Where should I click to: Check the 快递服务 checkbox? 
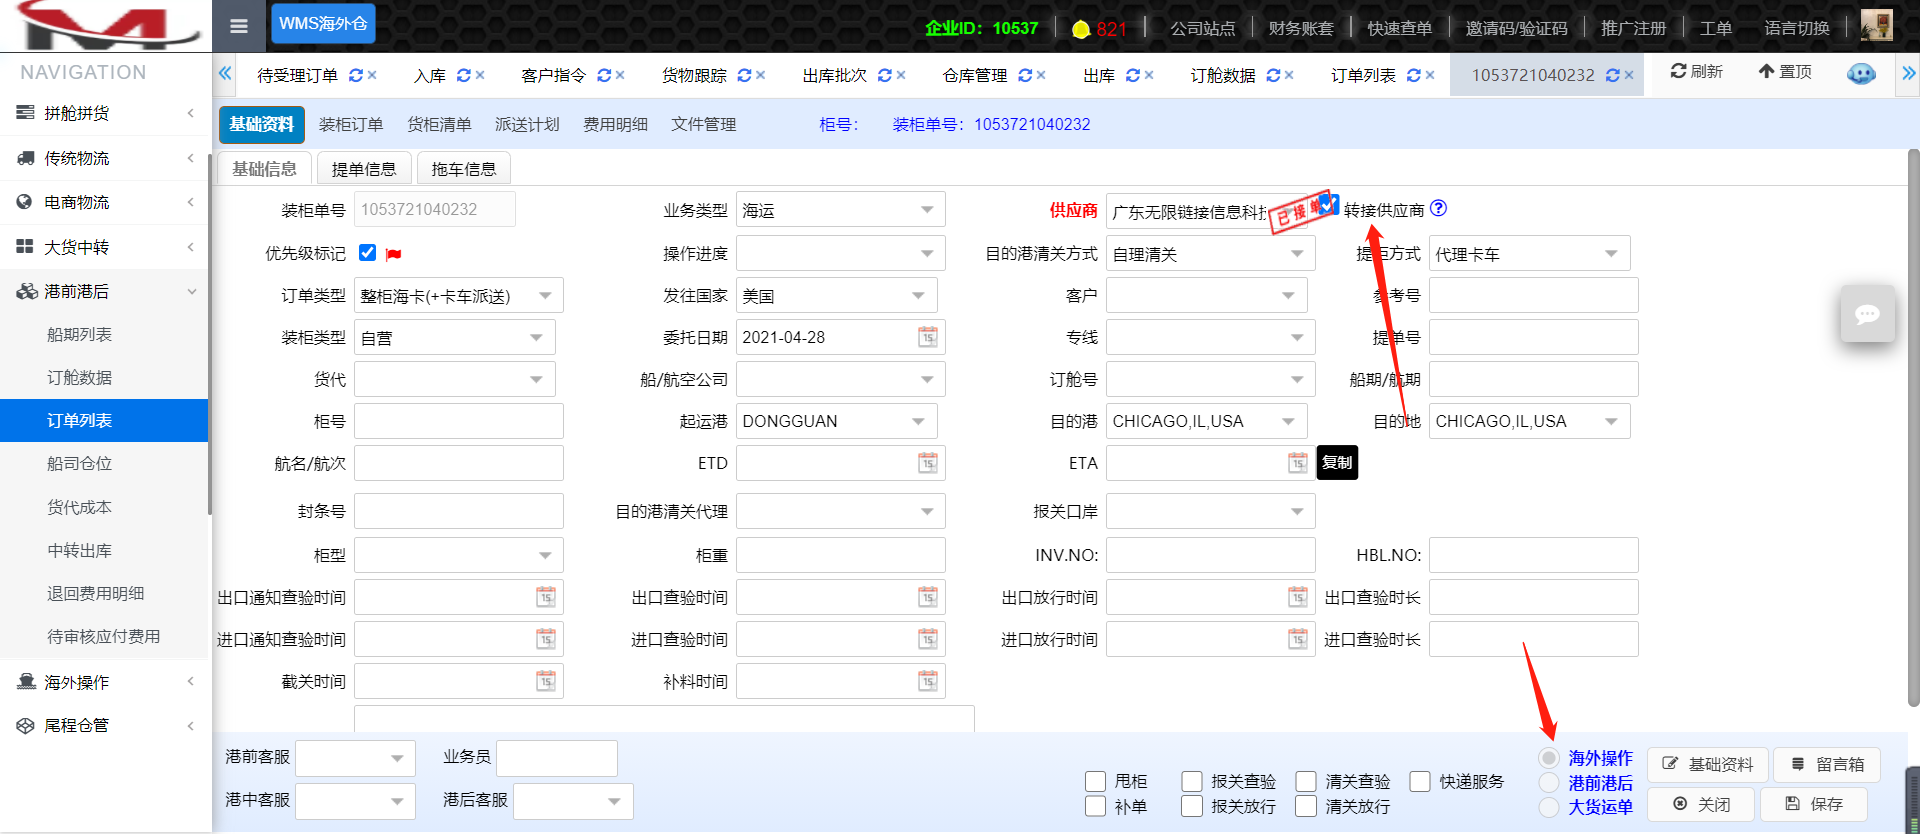pyautogui.click(x=1420, y=781)
